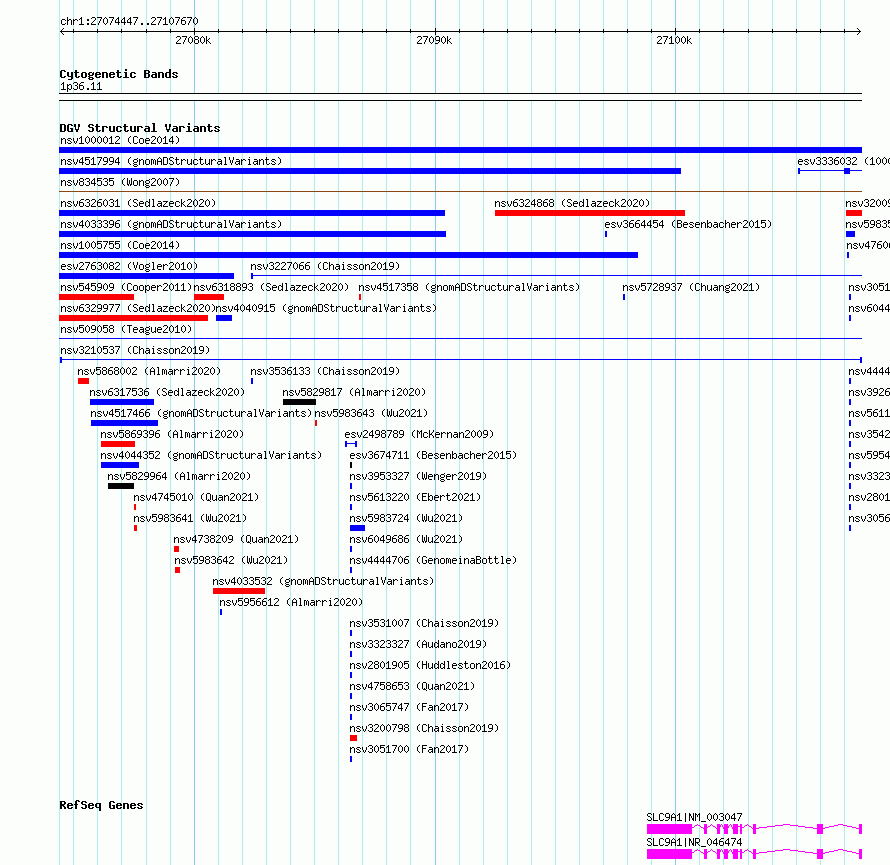
Task: Open esv3674711 (Besenbacher2015) label
Action: pos(433,455)
